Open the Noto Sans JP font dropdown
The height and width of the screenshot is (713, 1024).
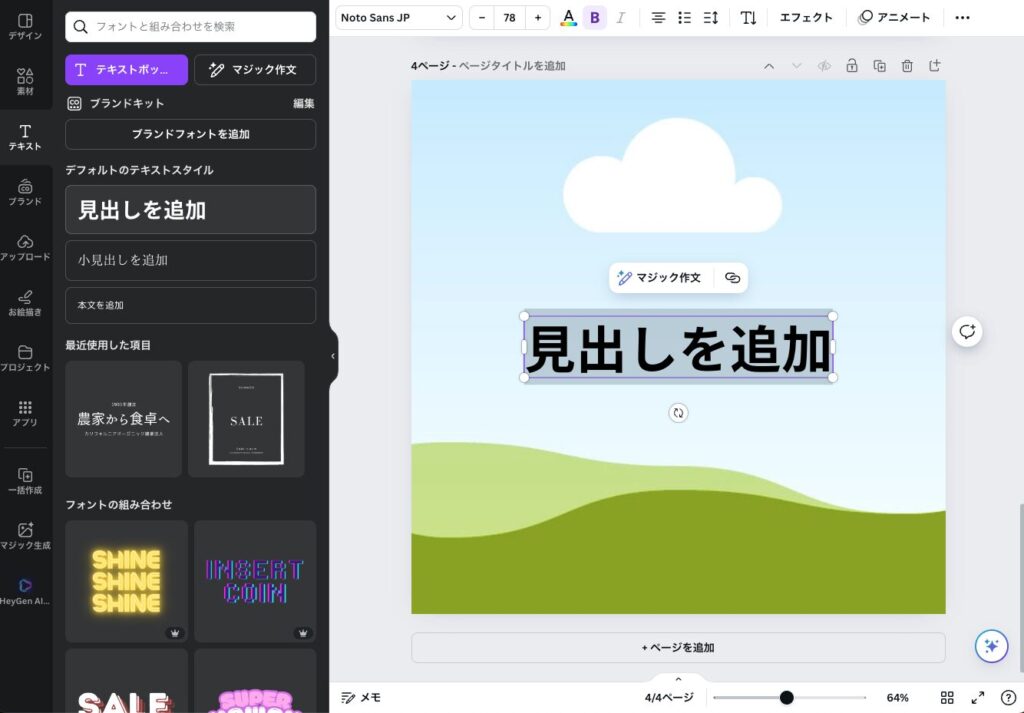(x=398, y=18)
